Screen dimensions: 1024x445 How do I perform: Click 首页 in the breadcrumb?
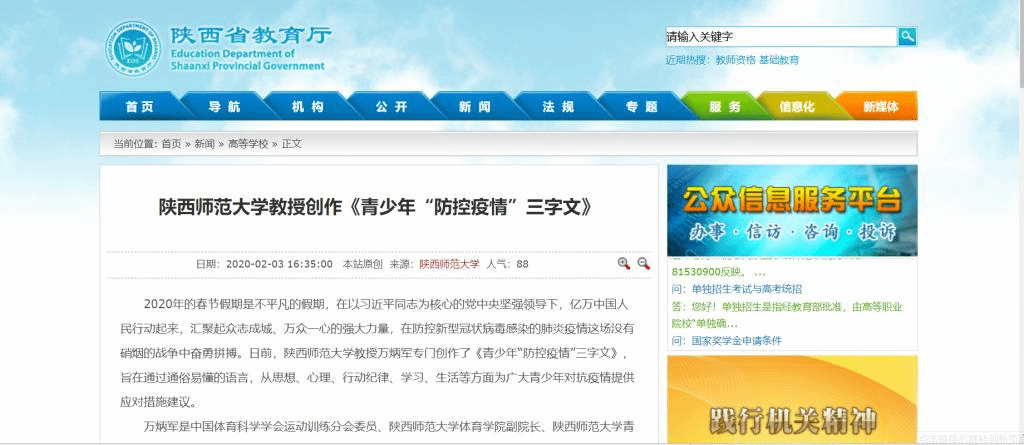click(171, 144)
